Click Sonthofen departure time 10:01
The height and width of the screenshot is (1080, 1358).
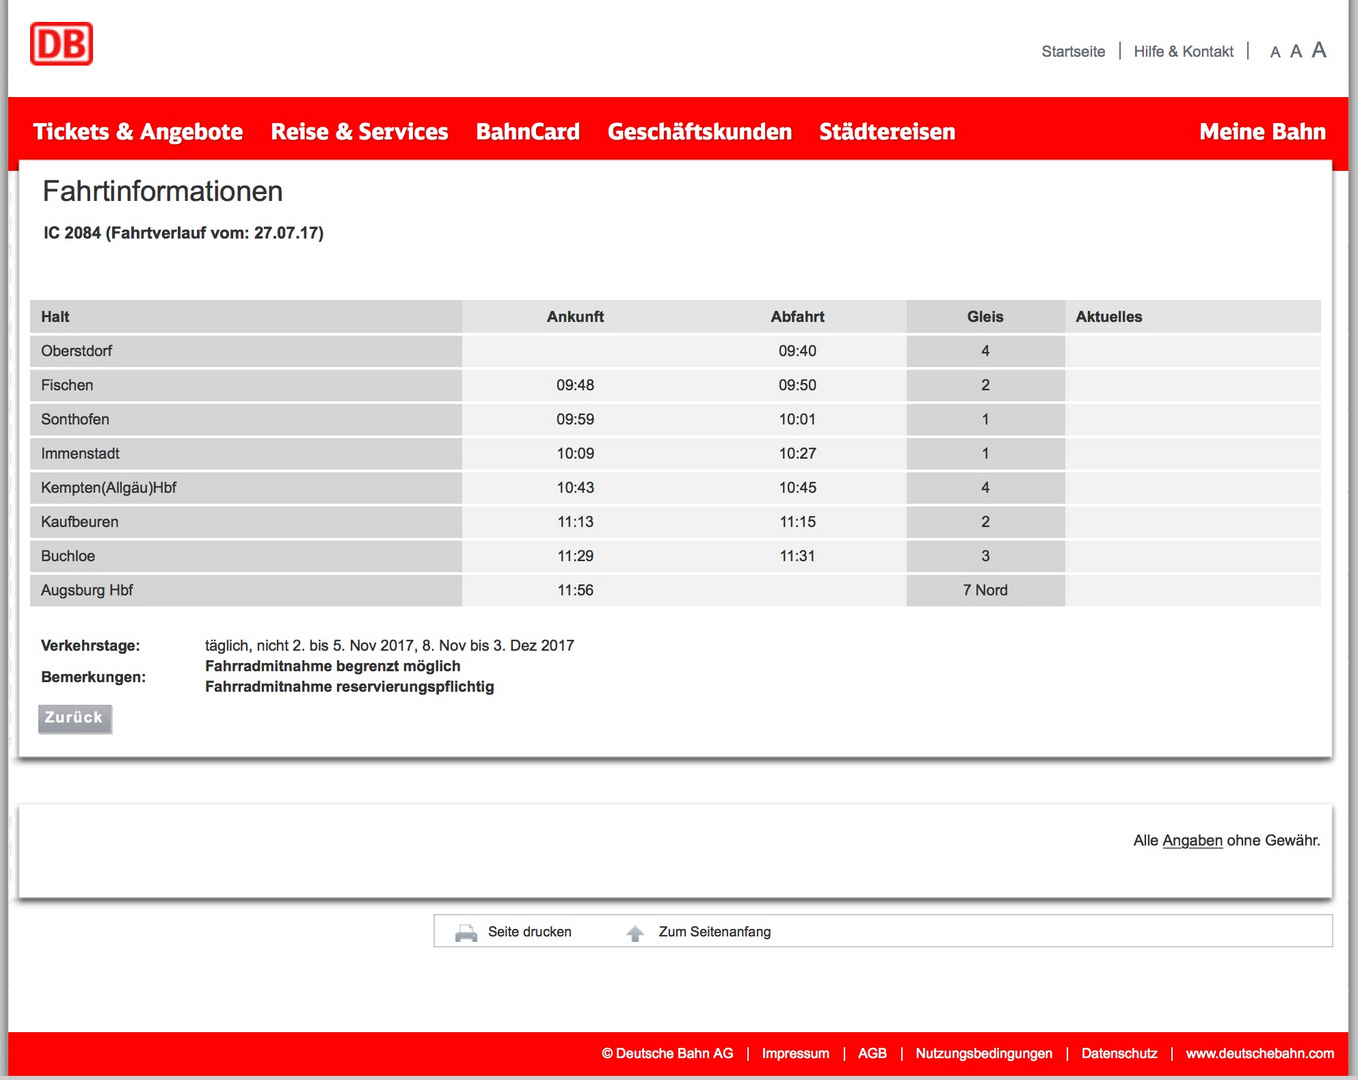pos(797,419)
